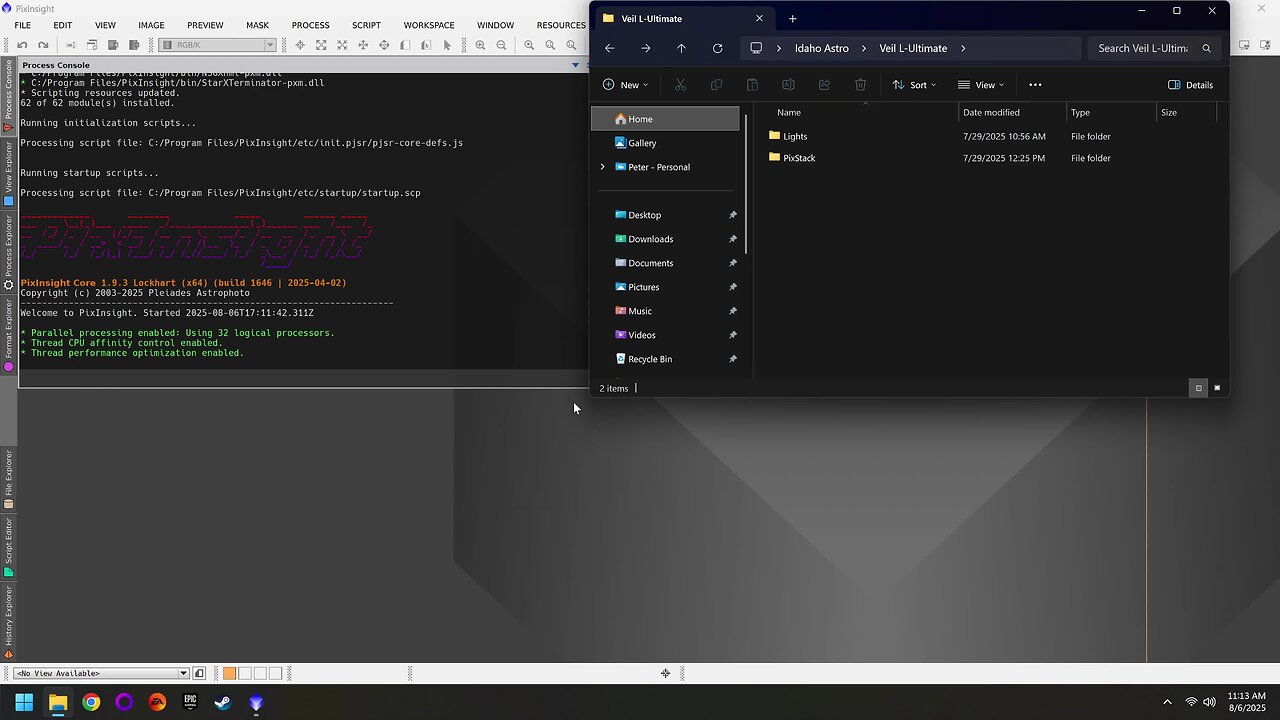Add a new tab in Explorer
The height and width of the screenshot is (720, 1280).
793,18
